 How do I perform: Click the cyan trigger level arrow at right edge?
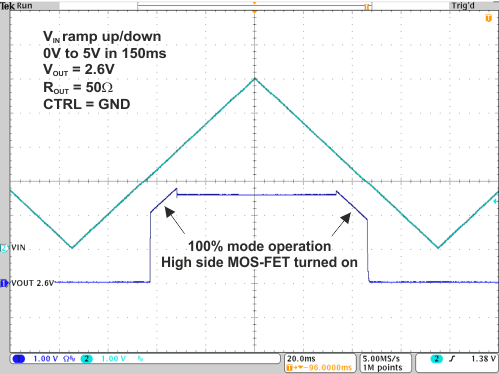[496, 201]
